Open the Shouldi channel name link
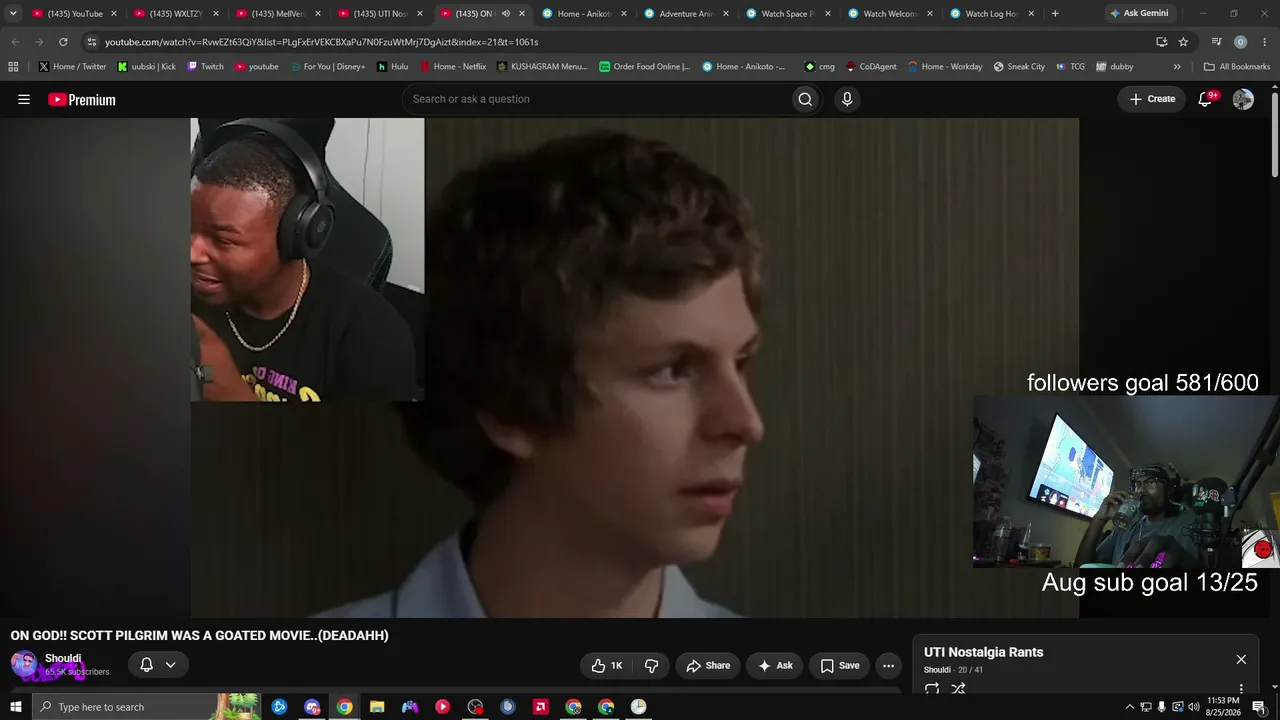Image resolution: width=1280 pixels, height=720 pixels. 63,658
